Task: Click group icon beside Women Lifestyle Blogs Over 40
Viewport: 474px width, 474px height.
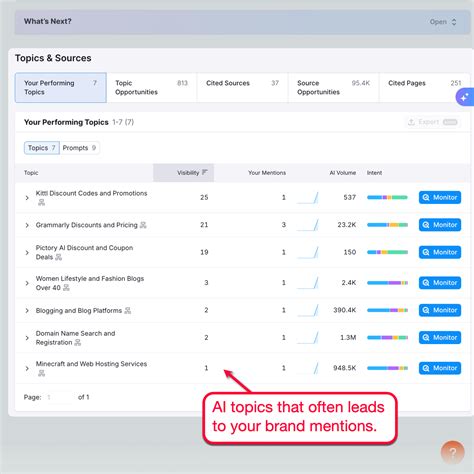Action: tap(66, 288)
